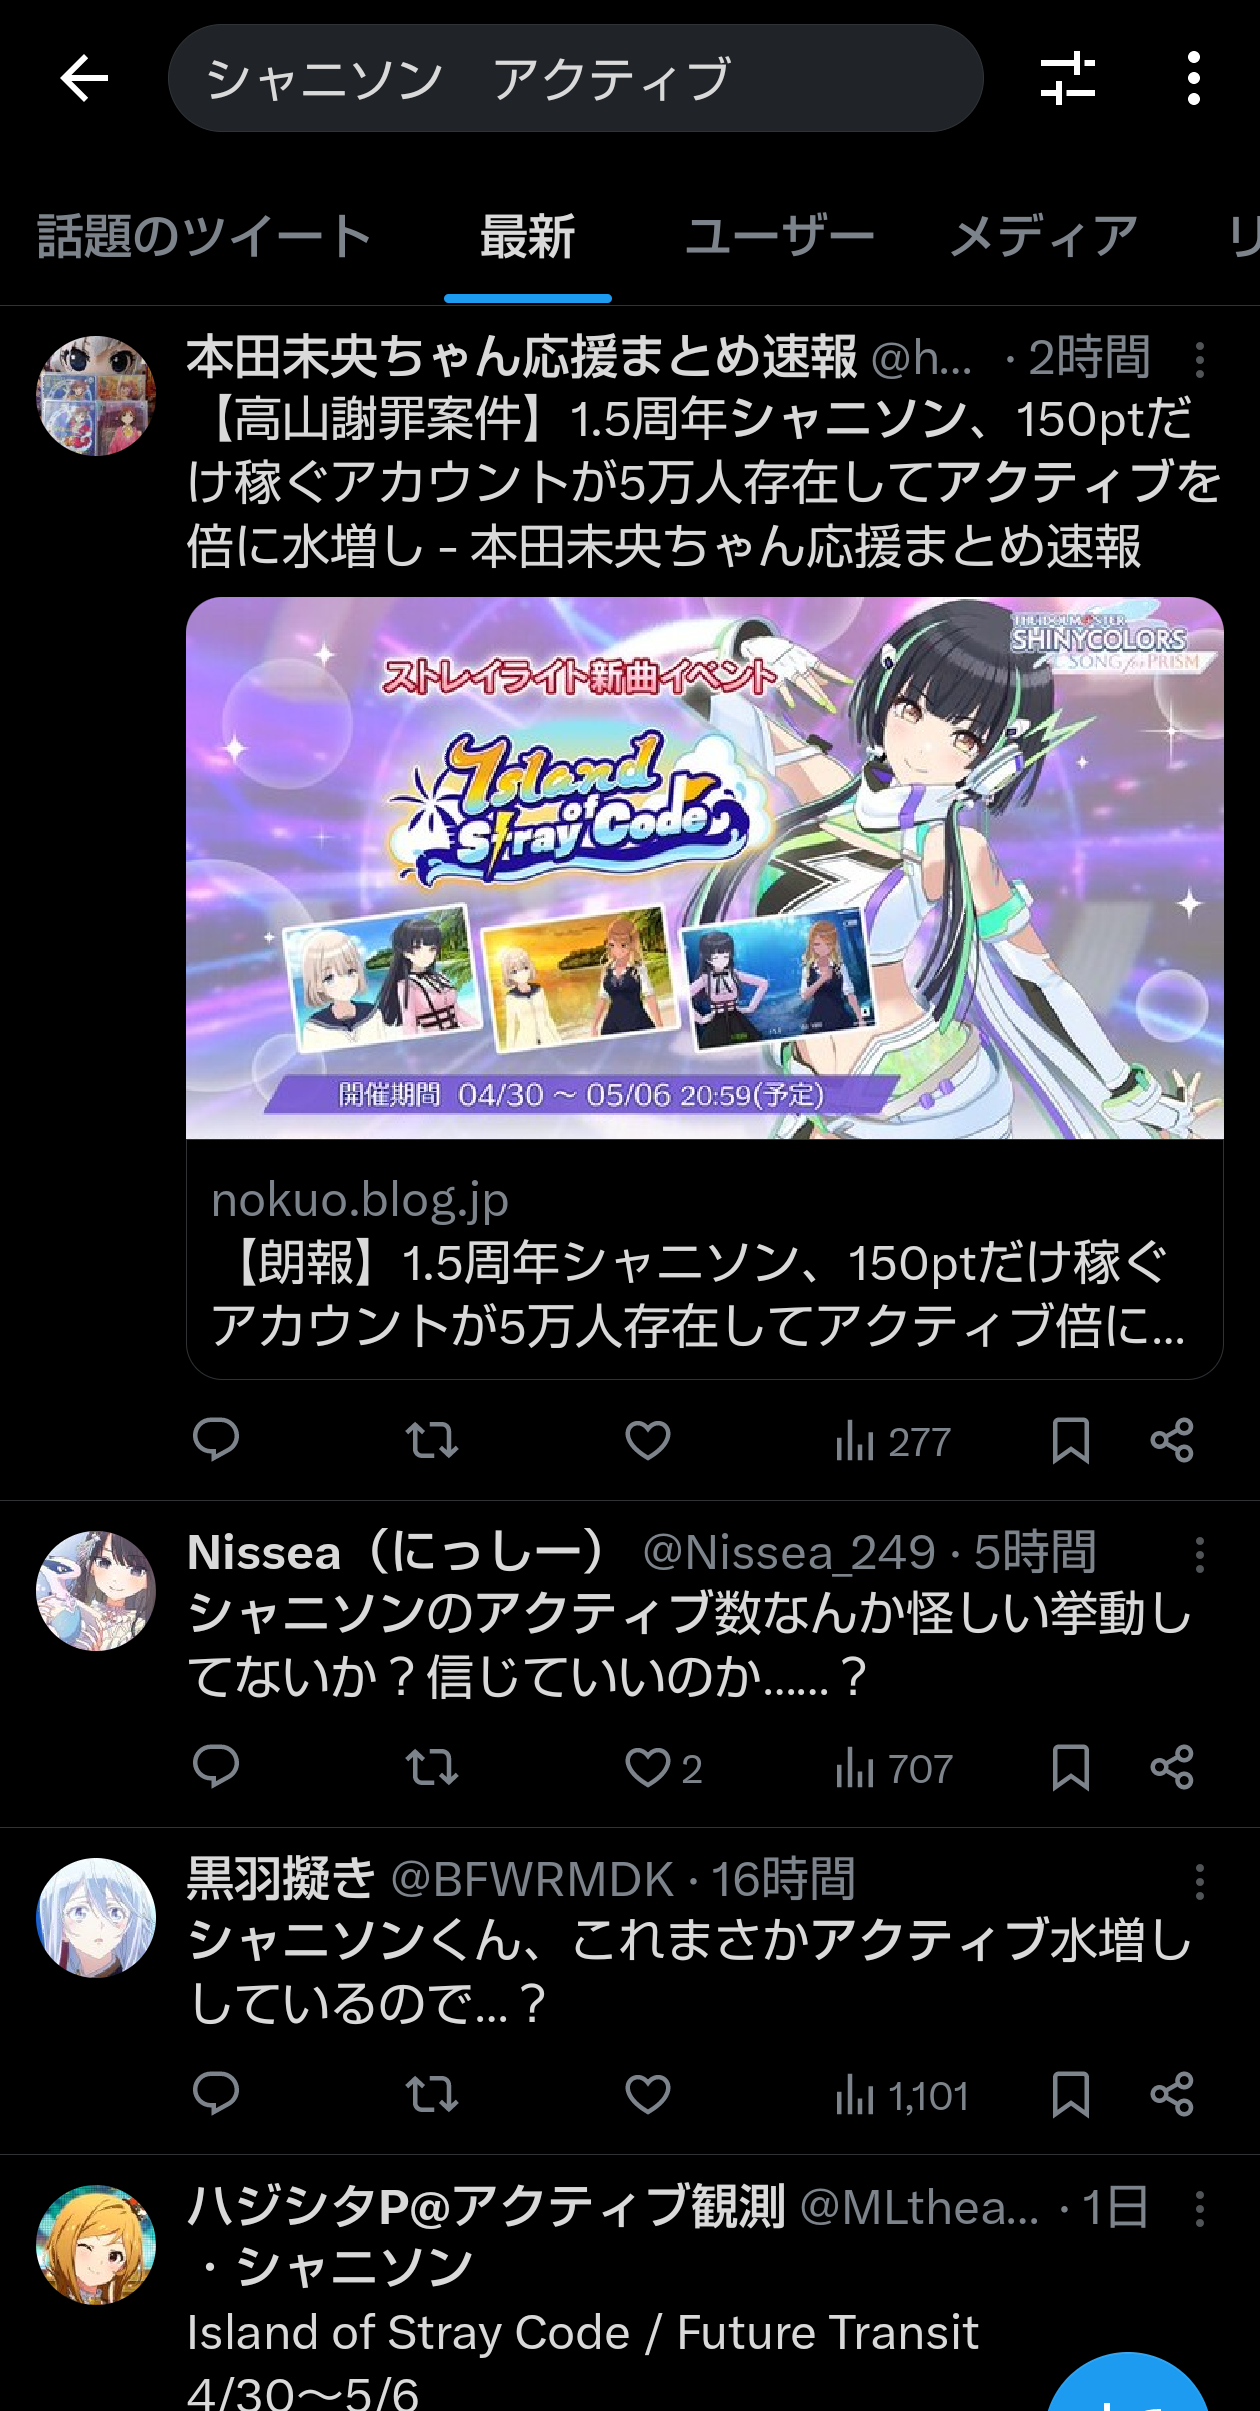
Task: Like the Nissea tweet with 2 likes
Action: pos(663,1767)
